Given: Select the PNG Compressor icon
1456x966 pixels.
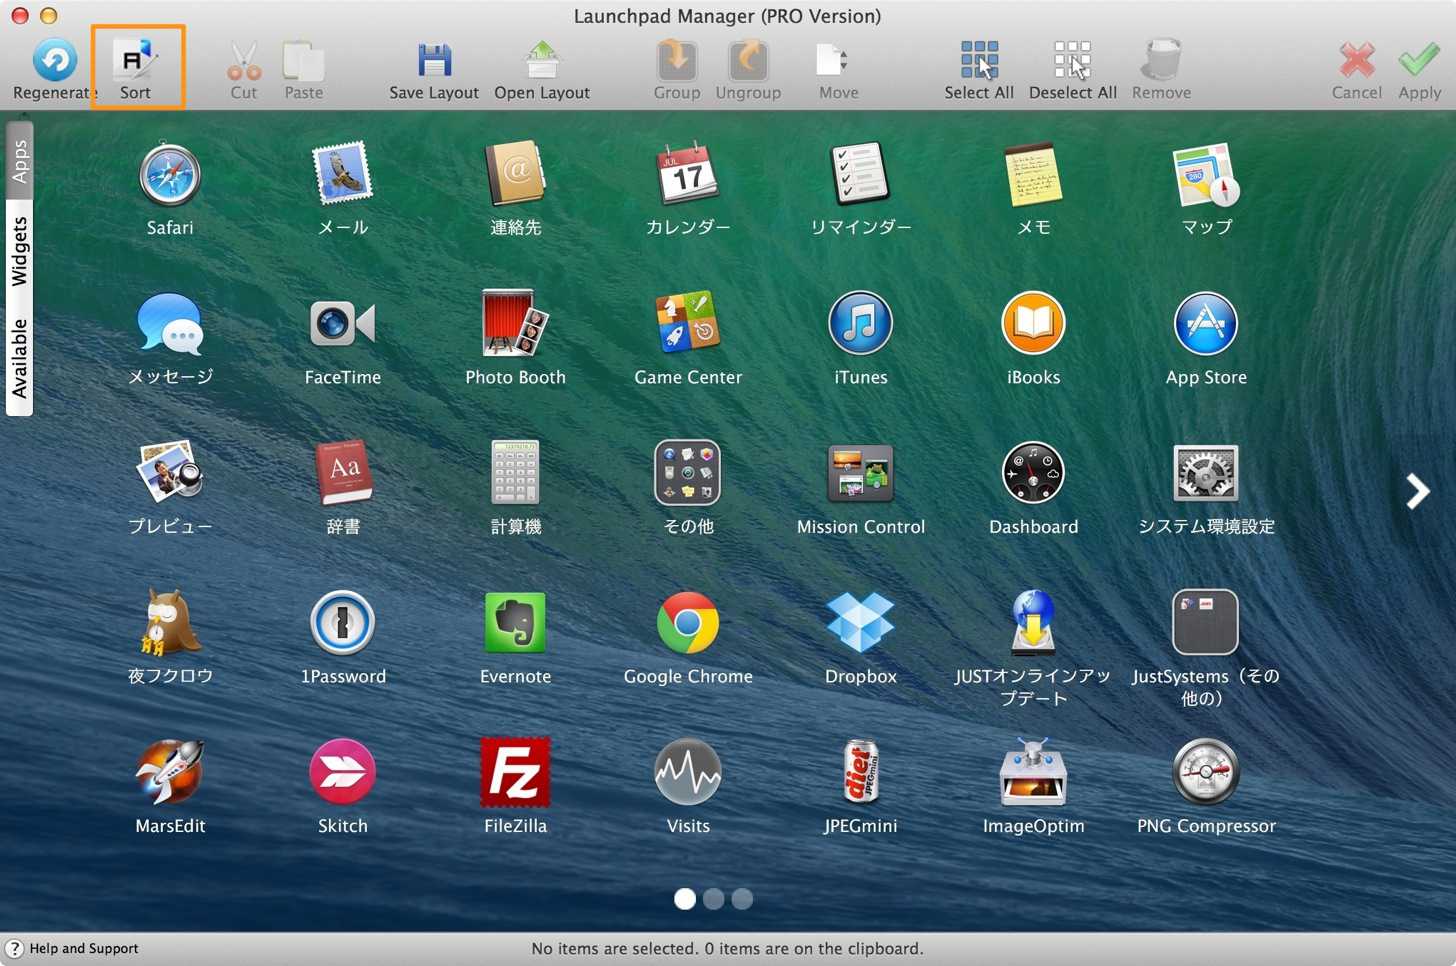Looking at the screenshot, I should coord(1206,772).
